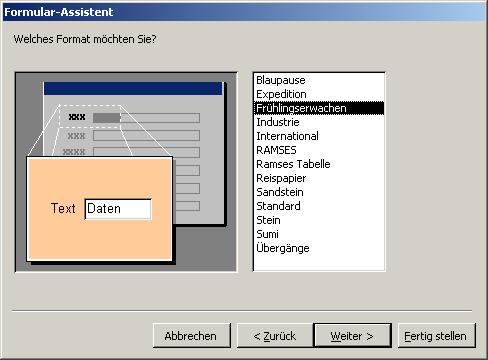Screen dimensions: 488x360
Task: Select the Stein list entry
Action: (x=319, y=220)
